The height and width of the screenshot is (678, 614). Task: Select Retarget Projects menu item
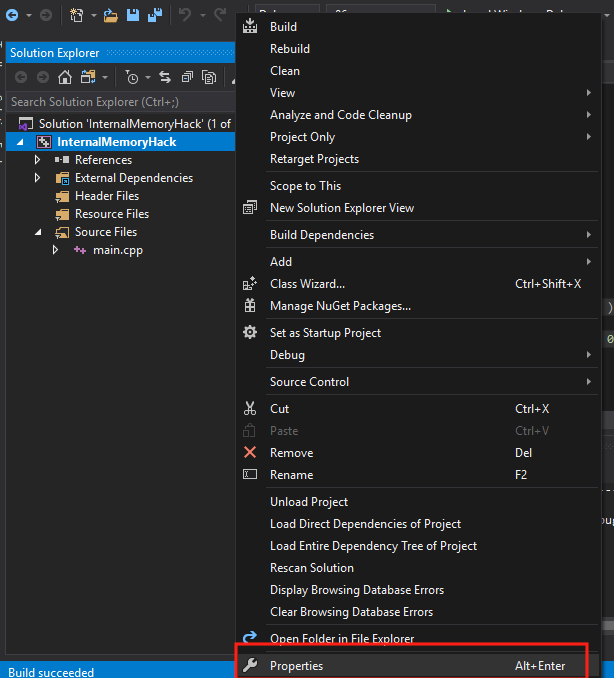click(x=314, y=159)
